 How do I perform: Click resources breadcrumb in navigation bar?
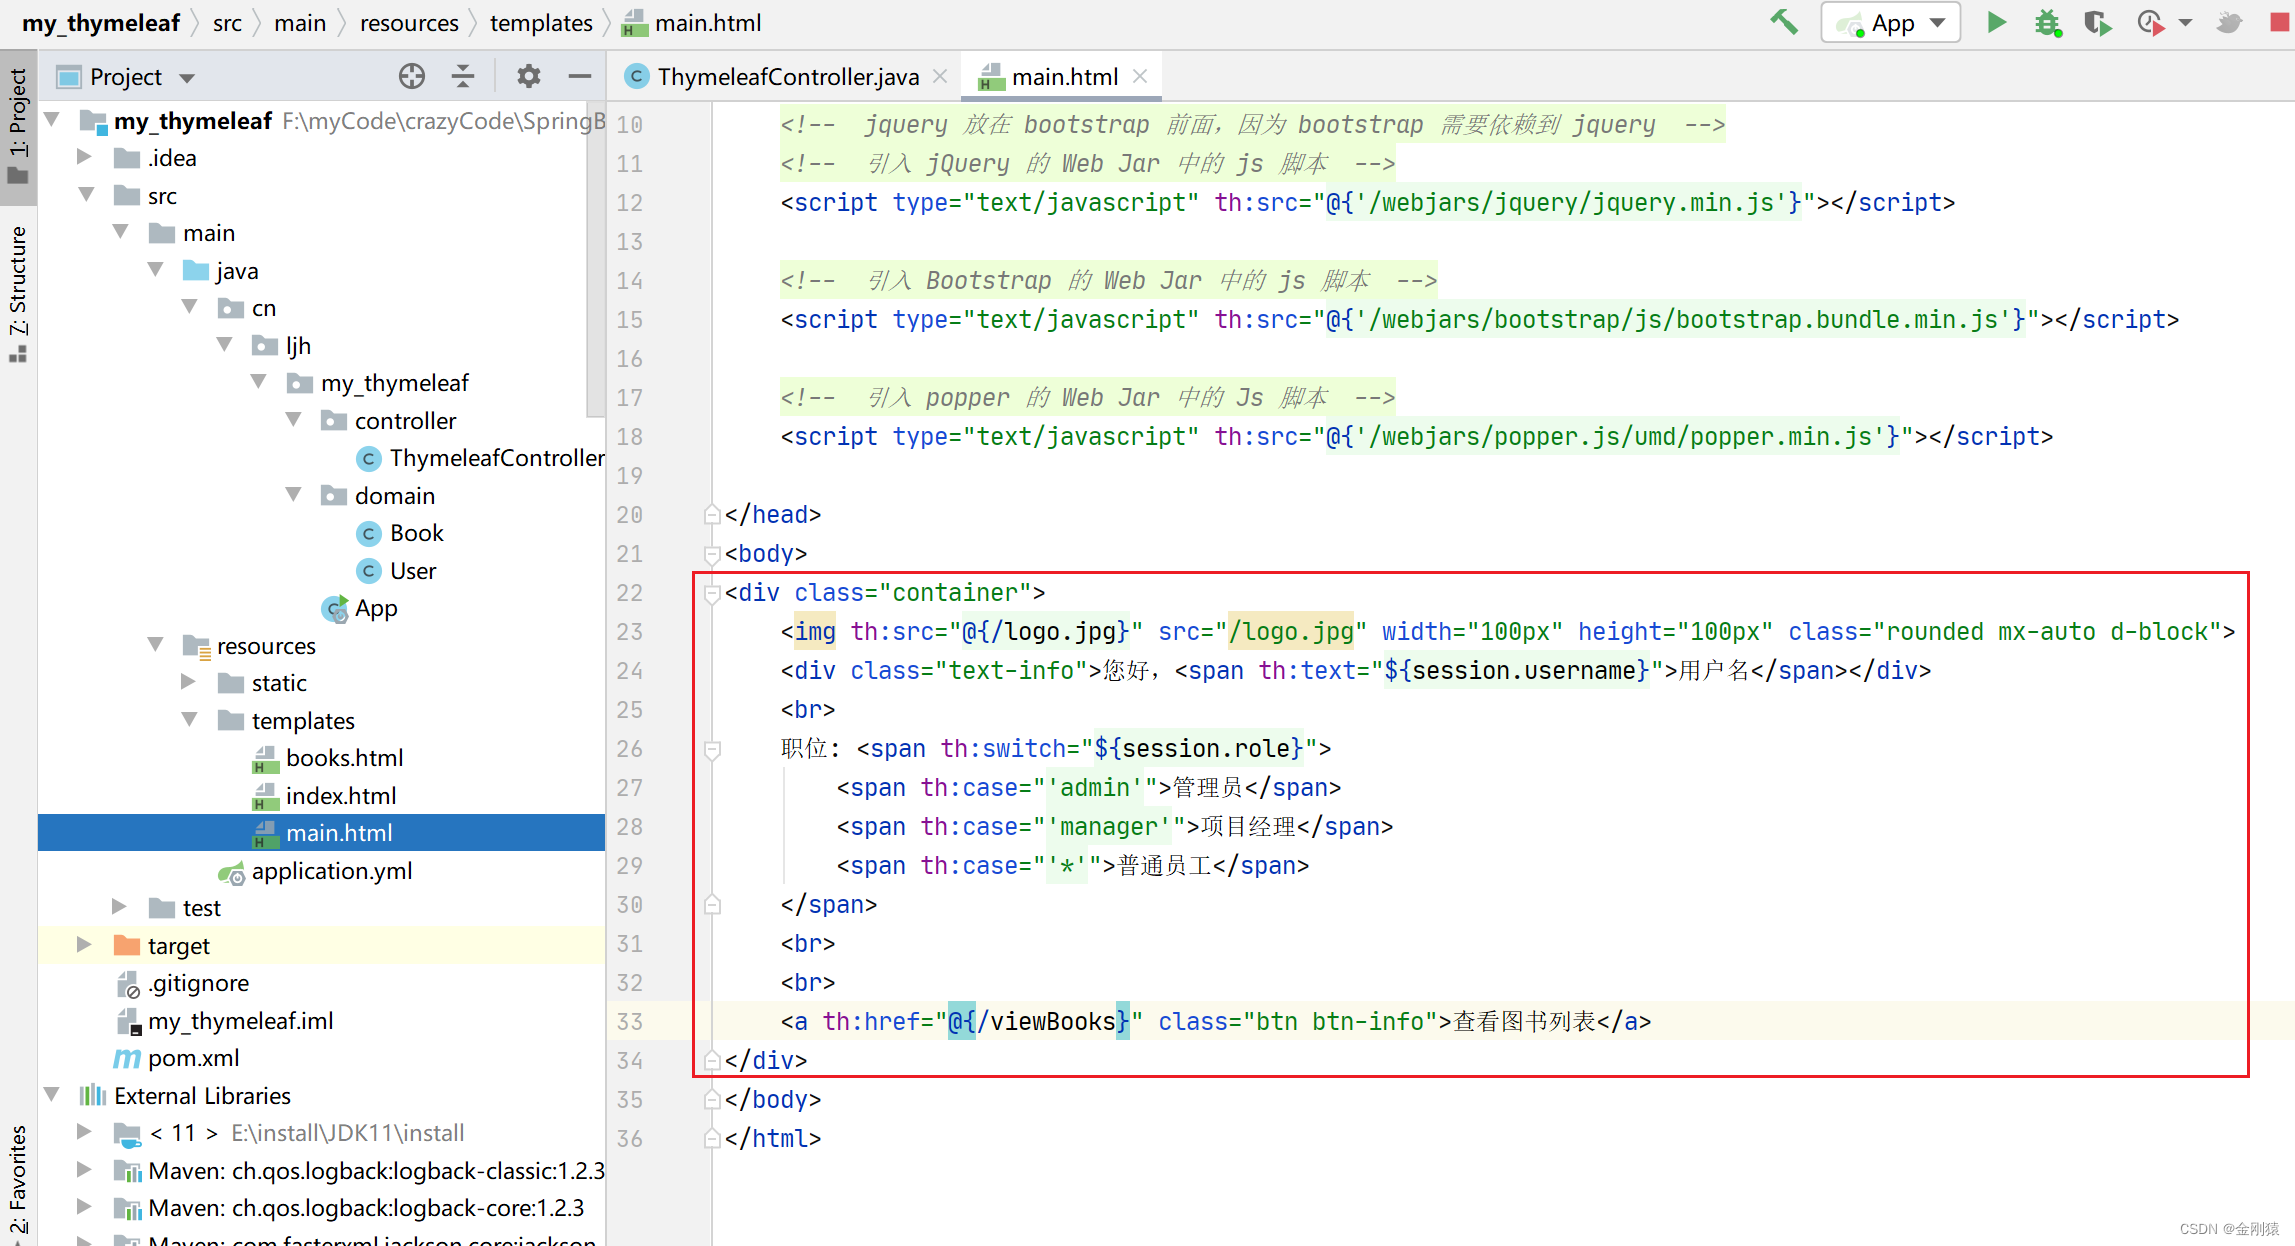point(409,23)
